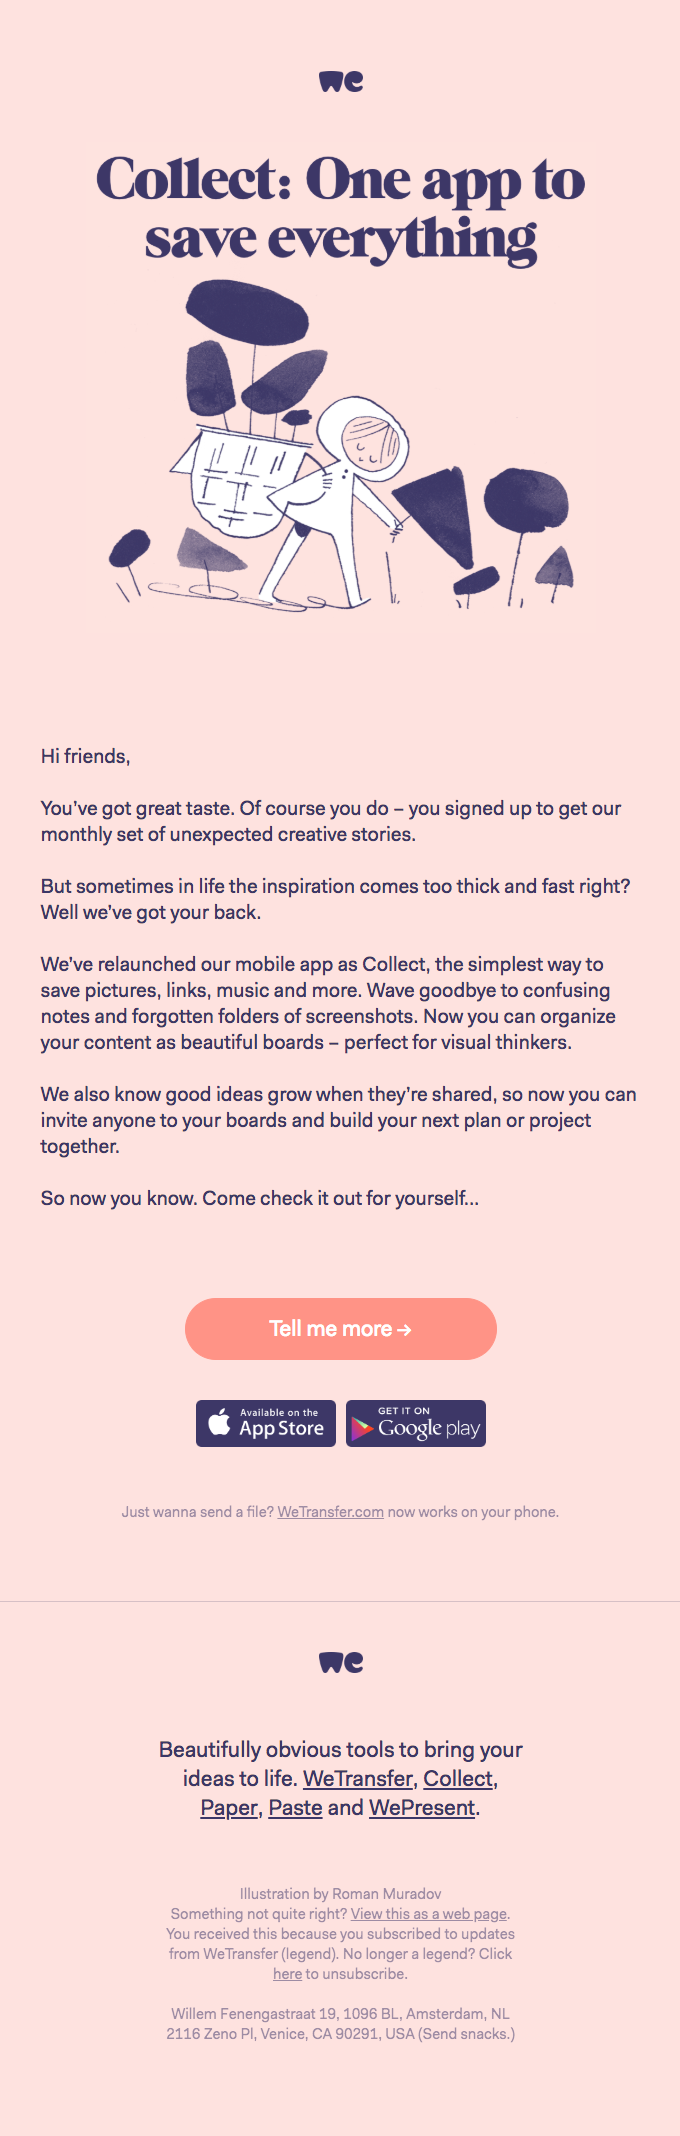The width and height of the screenshot is (680, 2136).
Task: Open the WeTransfer.com link
Action: [330, 1512]
